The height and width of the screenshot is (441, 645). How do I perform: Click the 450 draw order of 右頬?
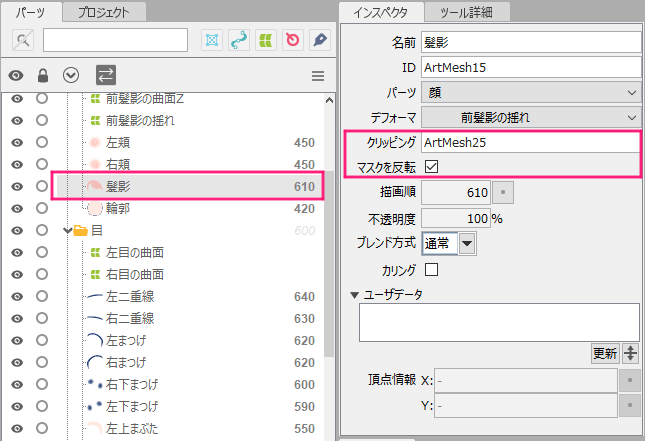[x=304, y=165]
